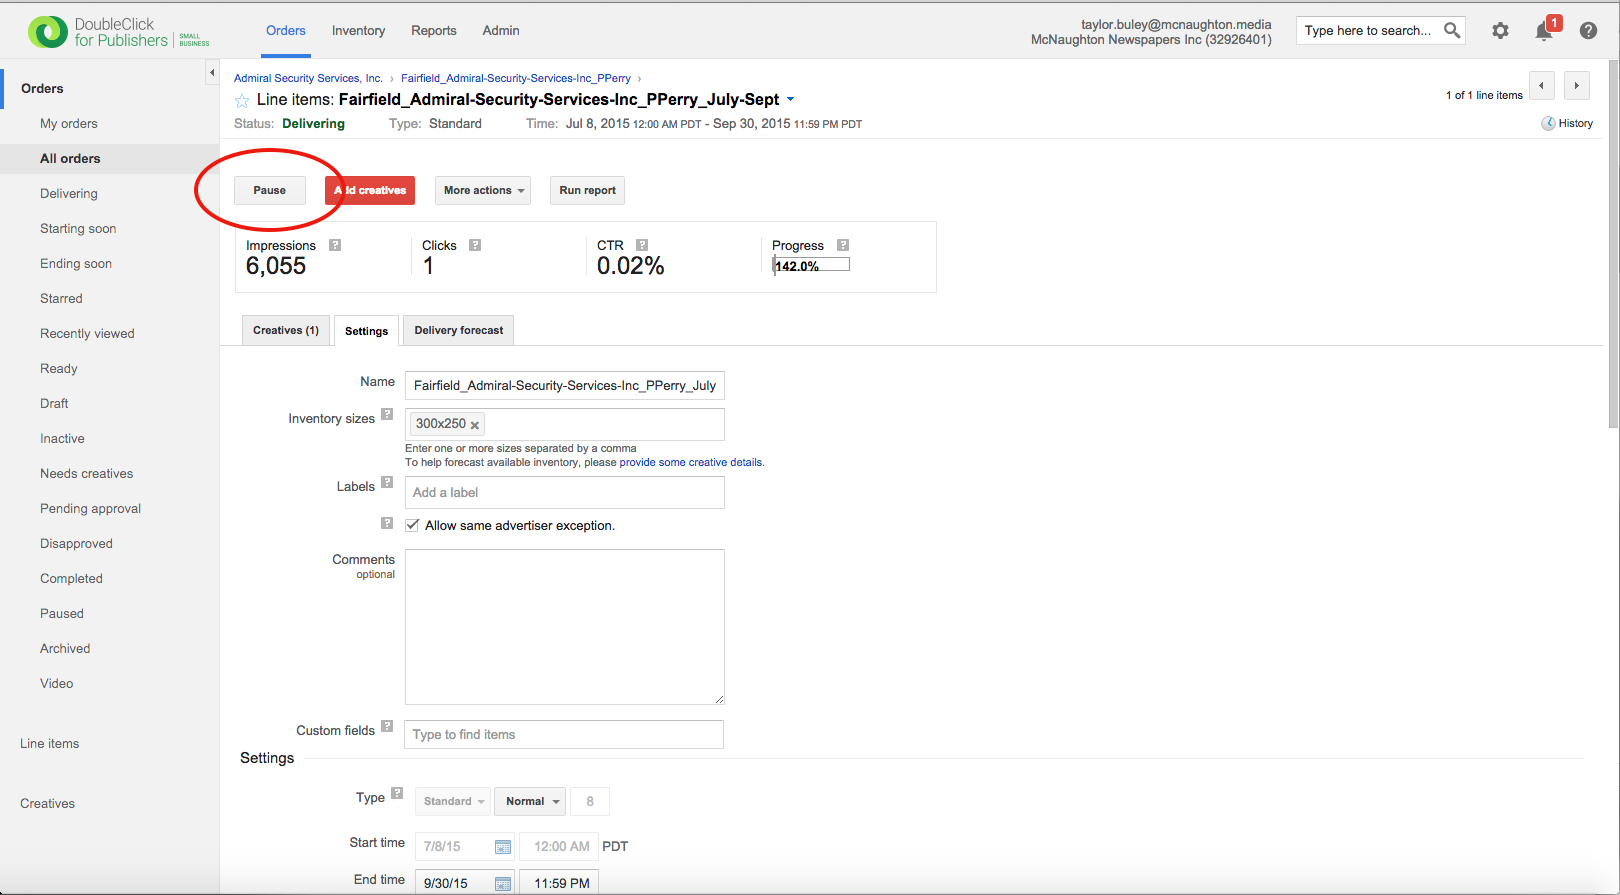The image size is (1620, 895).
Task: Open the notifications bell
Action: pyautogui.click(x=1544, y=31)
